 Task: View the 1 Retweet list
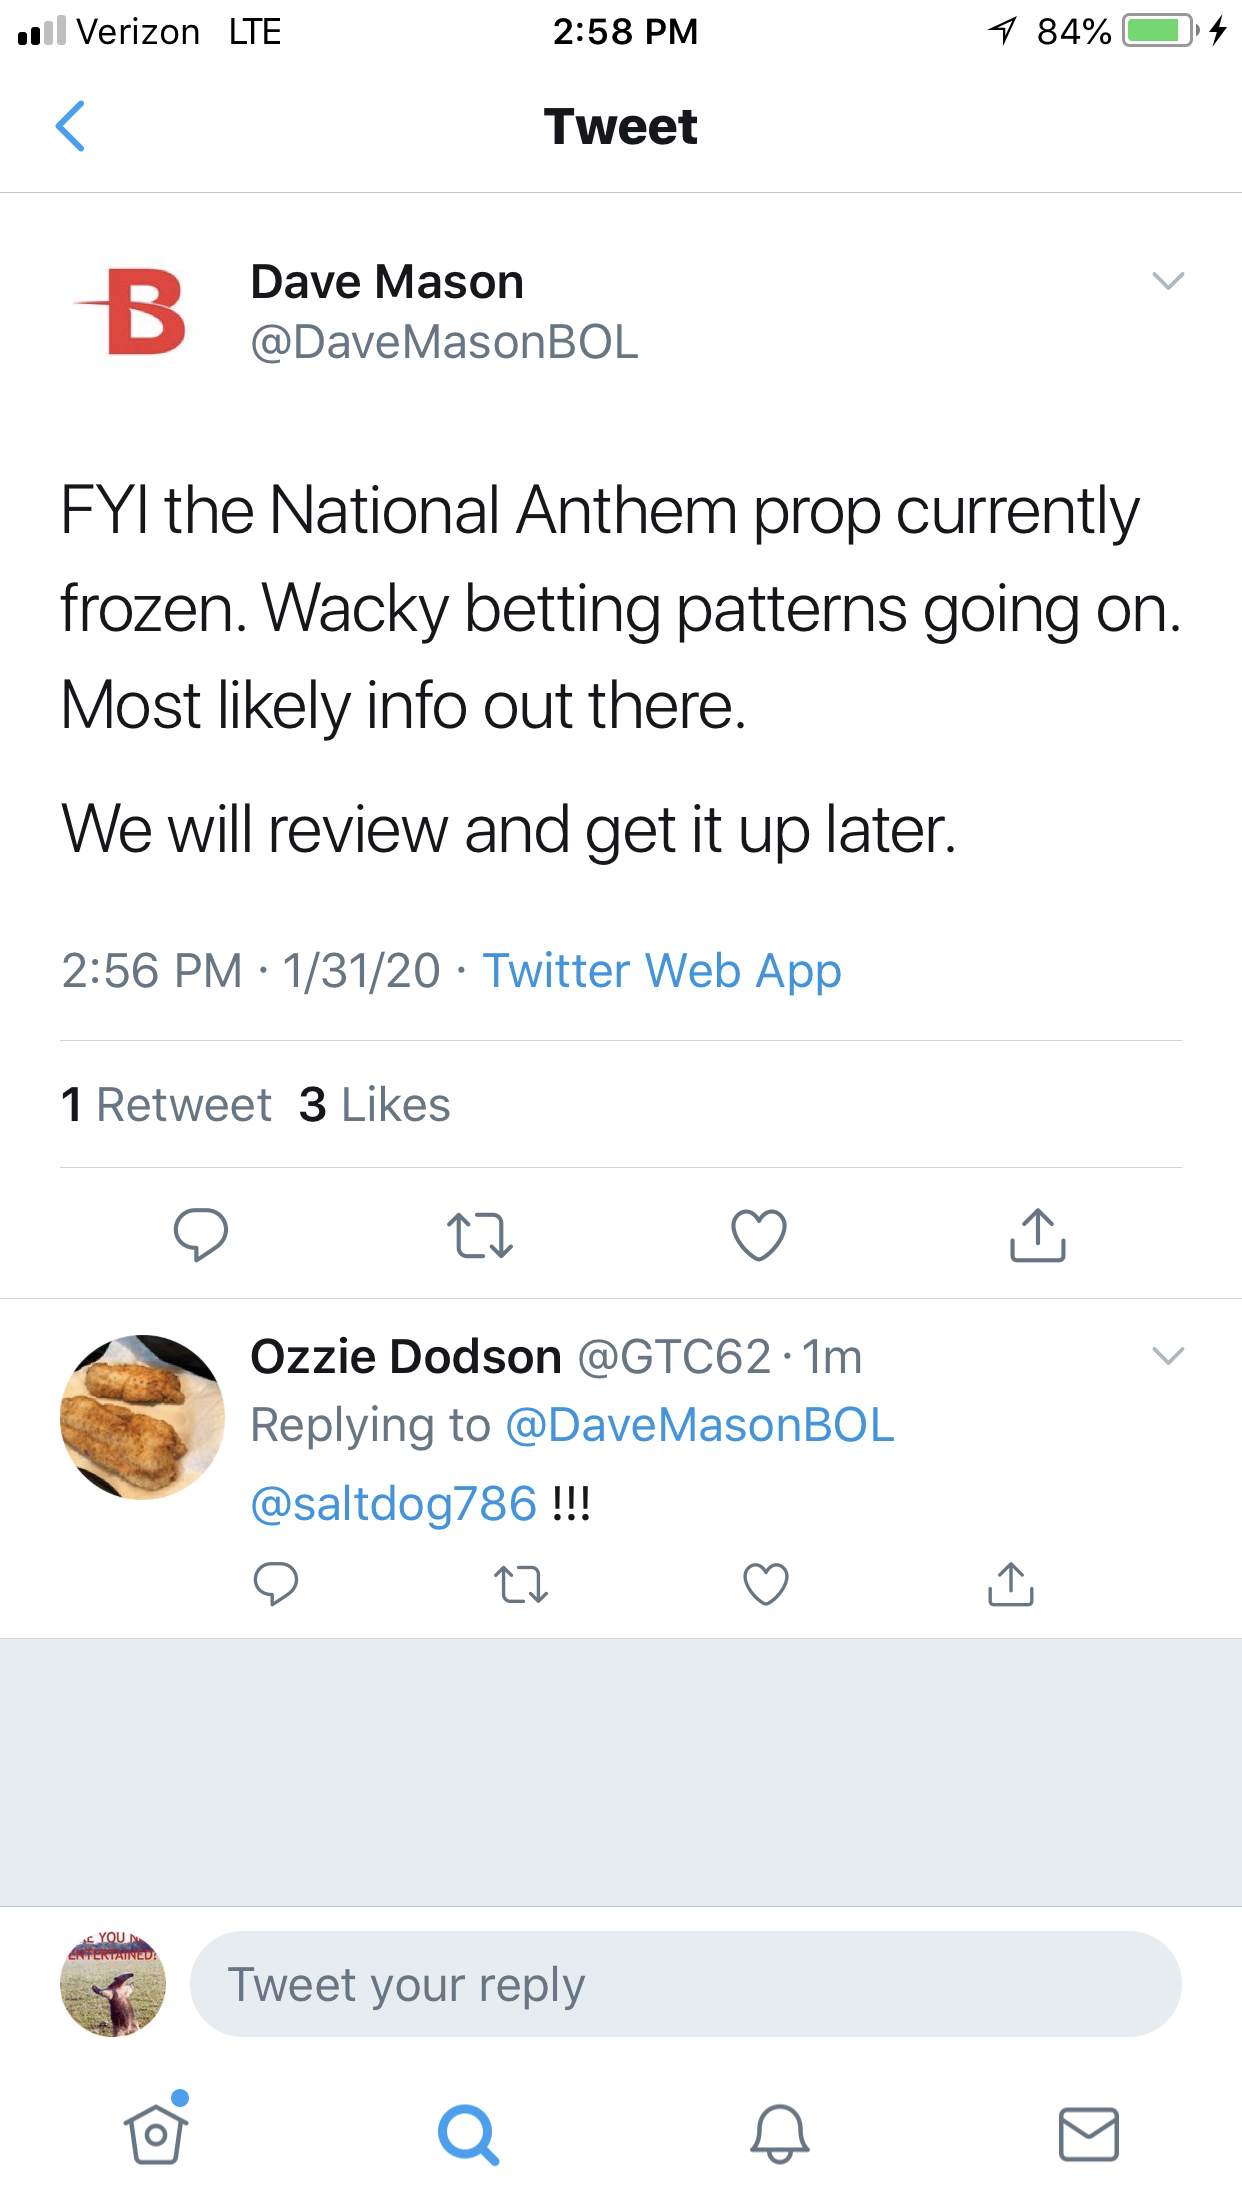tap(166, 1105)
